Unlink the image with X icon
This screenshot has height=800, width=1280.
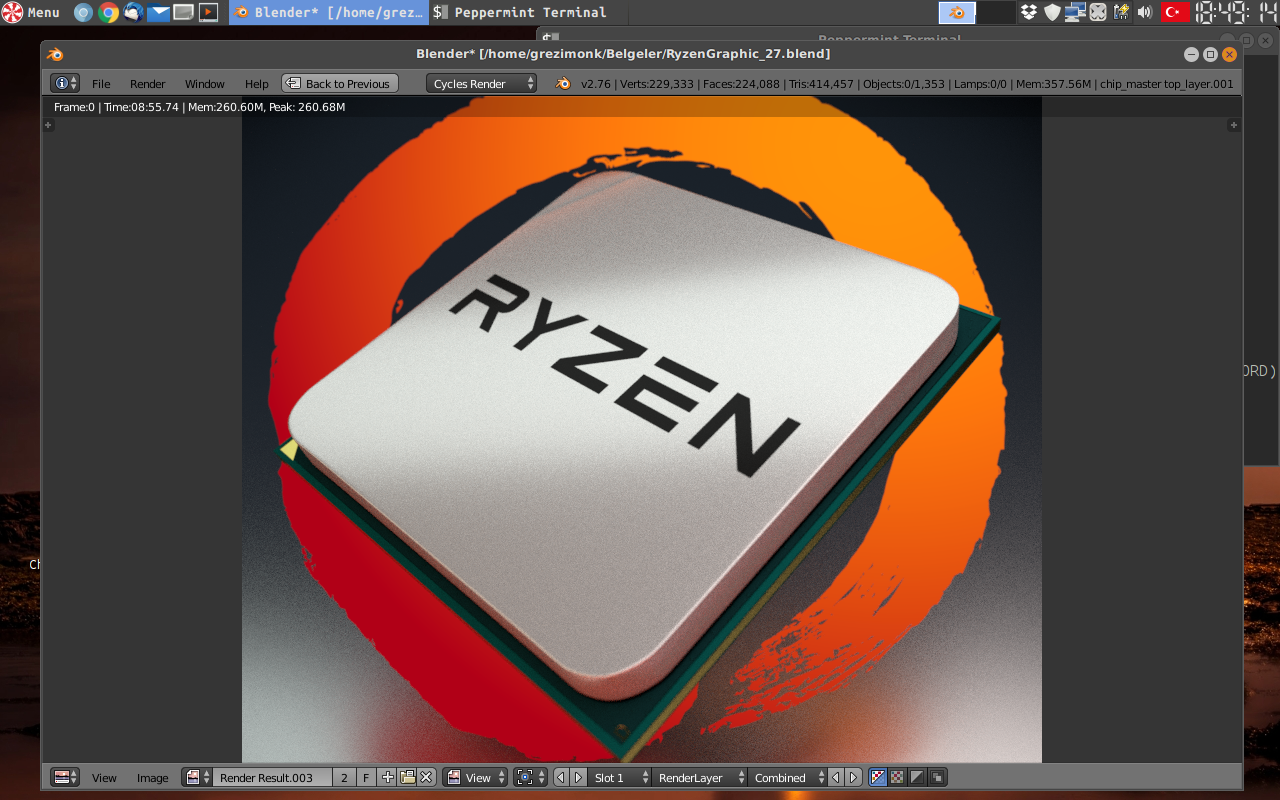pos(426,777)
